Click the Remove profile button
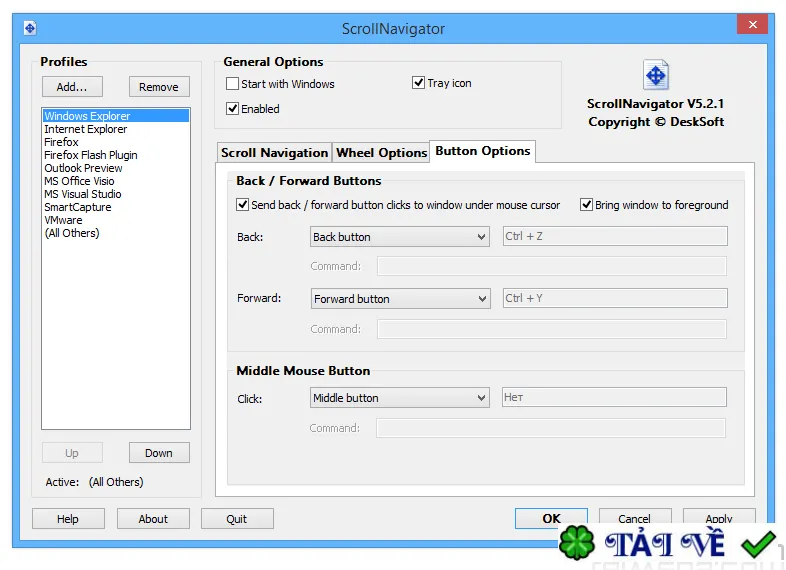Screen dimensions: 786x570 (159, 87)
